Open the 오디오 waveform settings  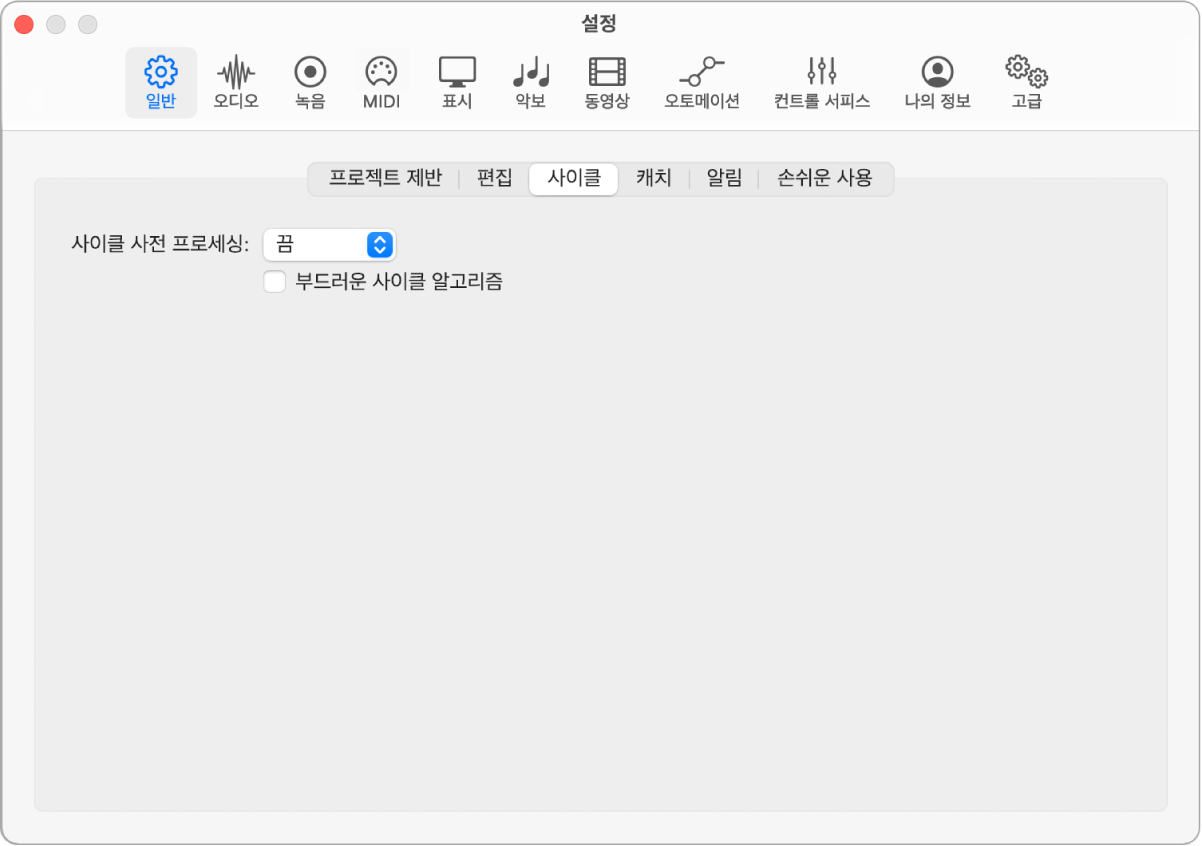(x=236, y=83)
